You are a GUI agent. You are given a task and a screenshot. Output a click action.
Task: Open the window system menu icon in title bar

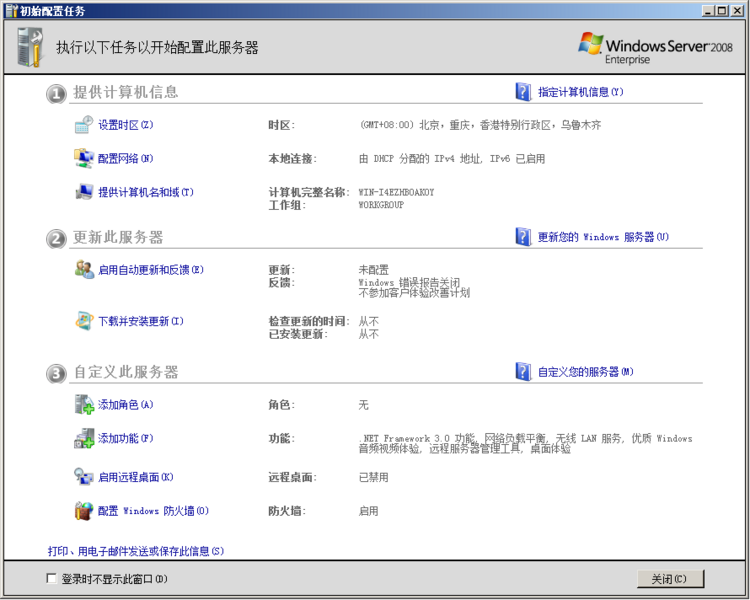click(11, 11)
